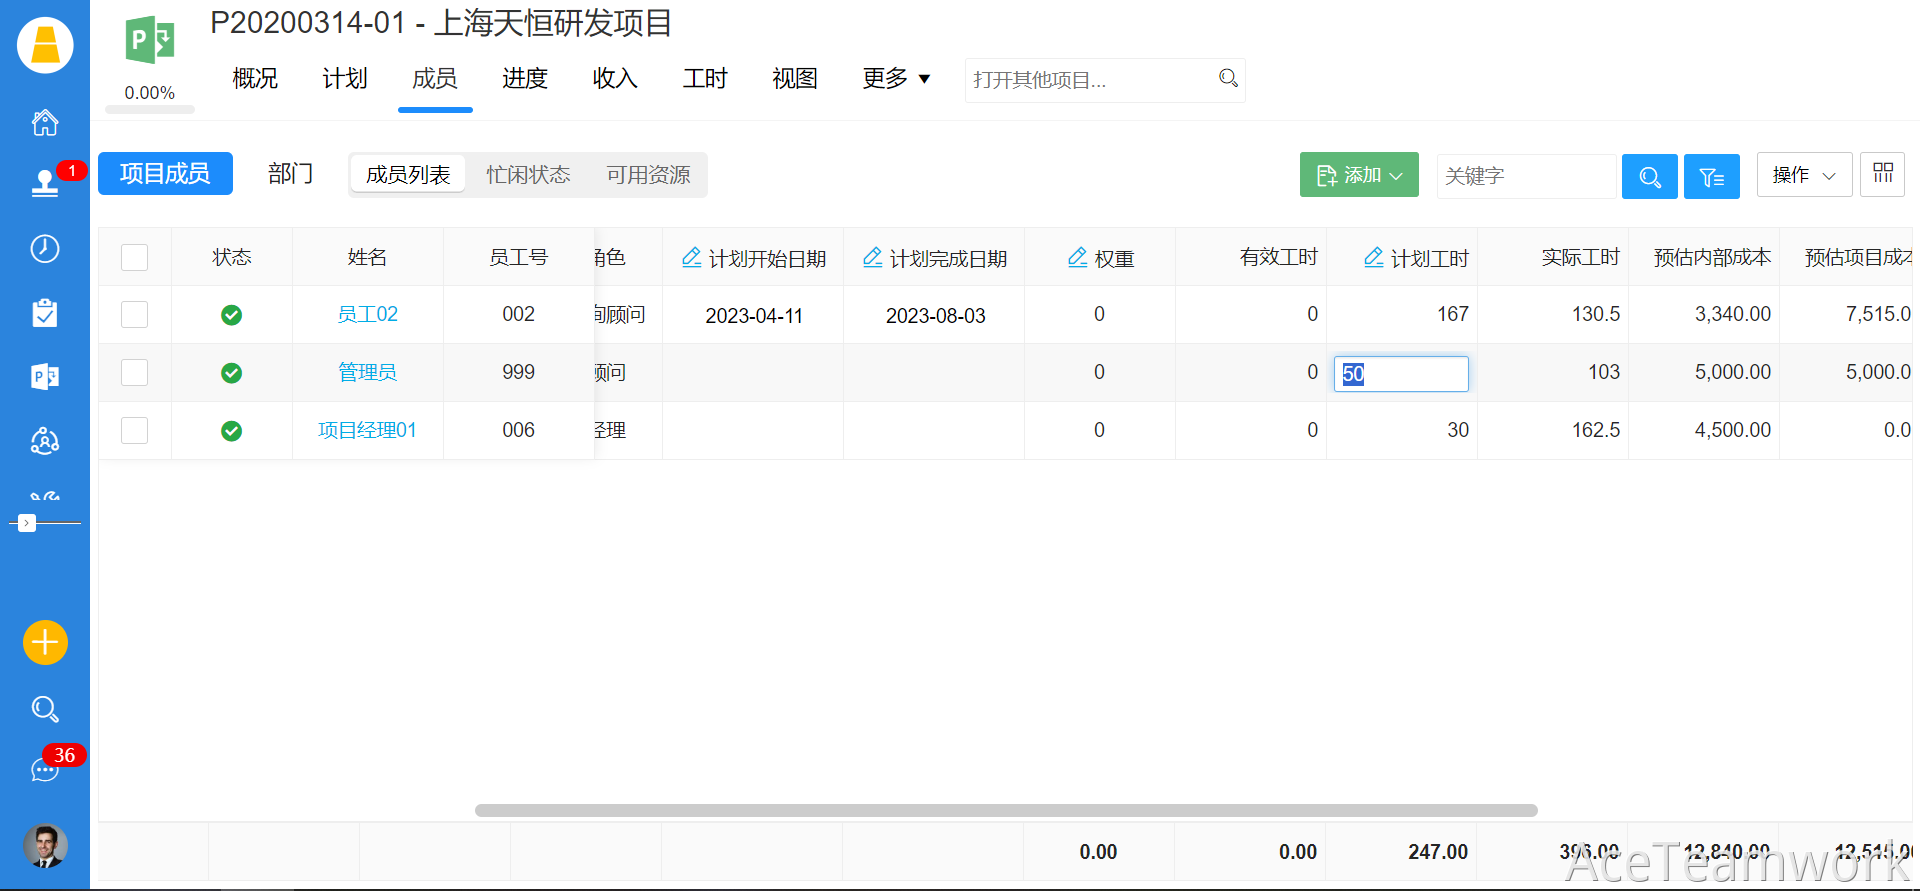This screenshot has height=891, width=1920.
Task: Click the yellow plus add button
Action: click(x=45, y=642)
